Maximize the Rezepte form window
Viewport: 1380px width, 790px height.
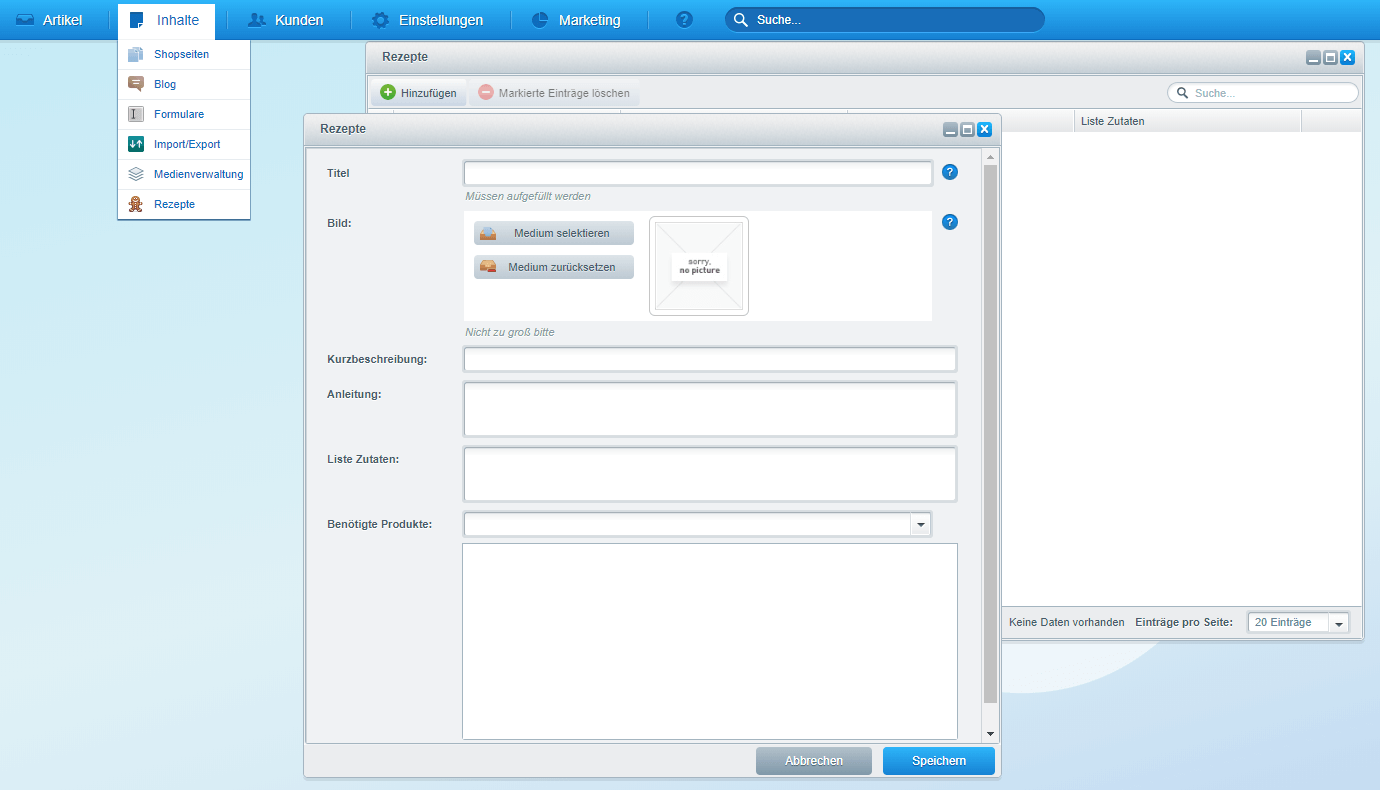(967, 130)
